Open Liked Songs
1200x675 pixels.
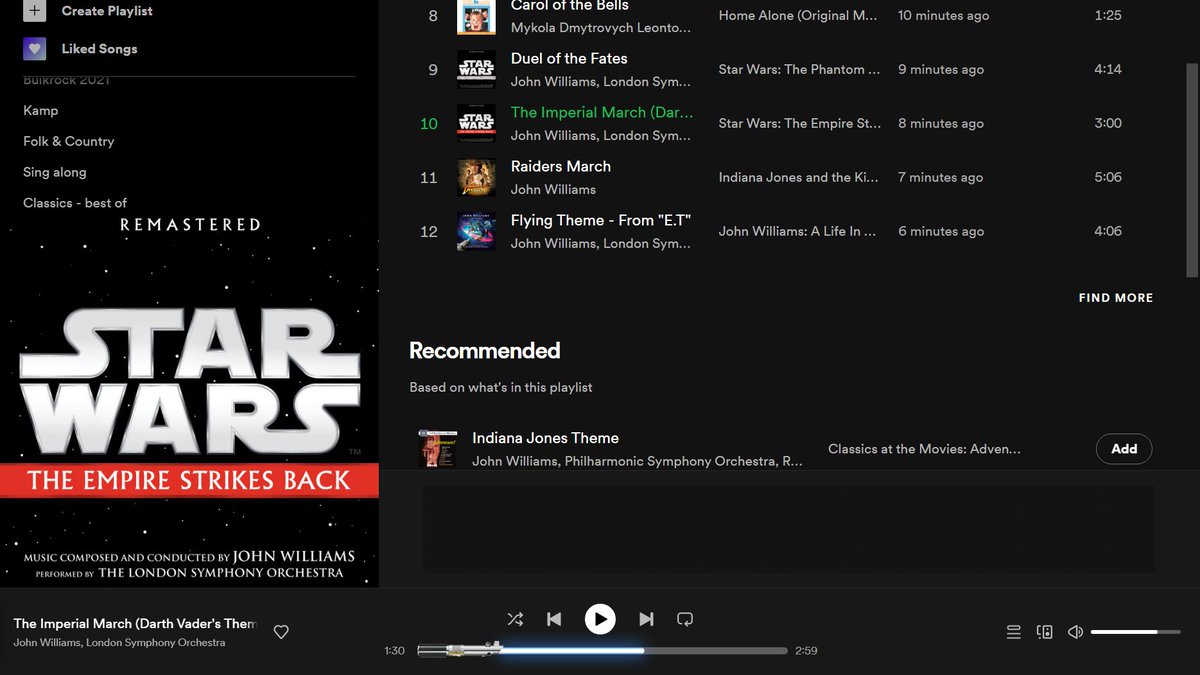[x=99, y=48]
